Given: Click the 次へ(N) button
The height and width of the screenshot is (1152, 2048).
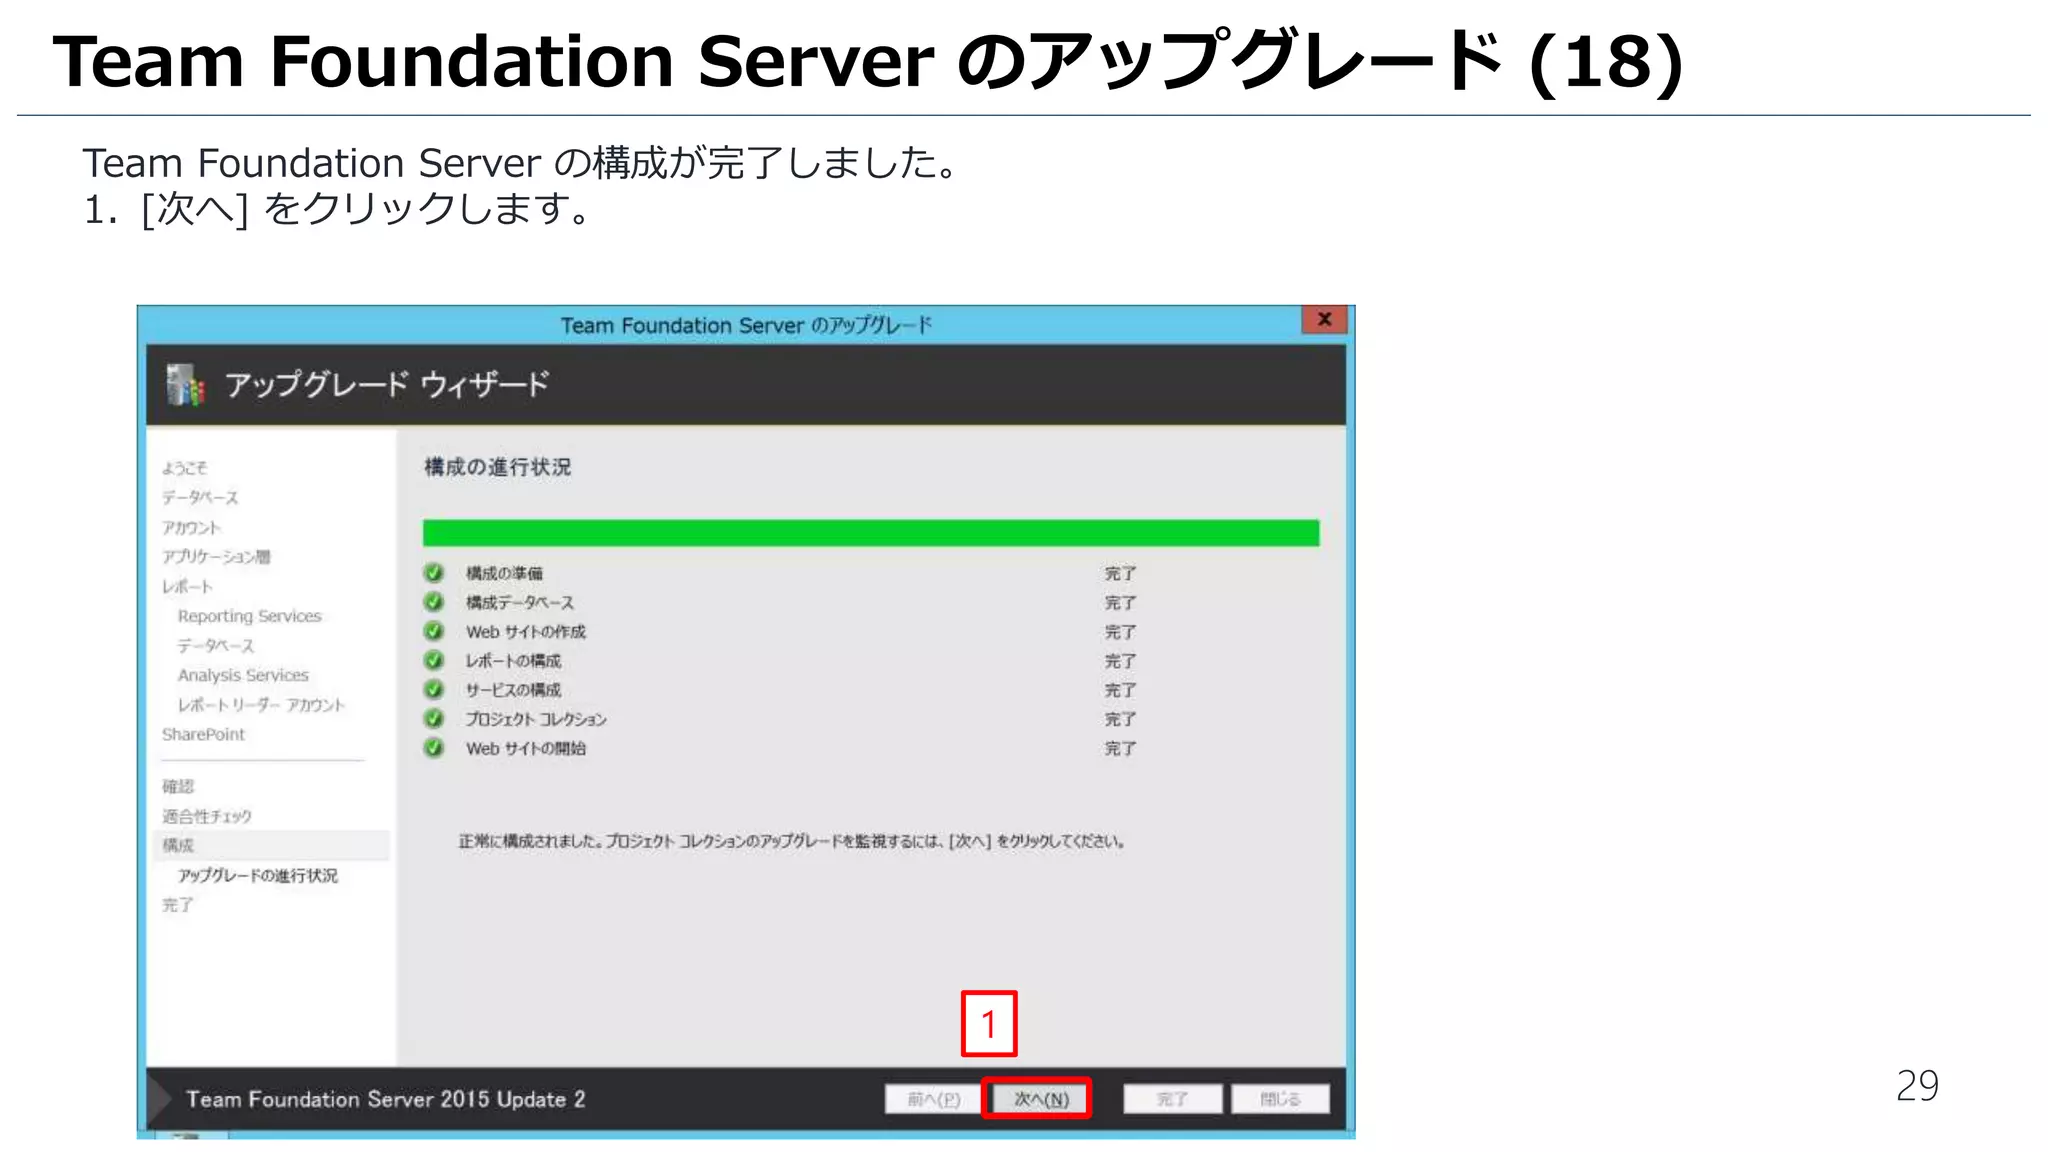Looking at the screenshot, I should click(x=1040, y=1099).
